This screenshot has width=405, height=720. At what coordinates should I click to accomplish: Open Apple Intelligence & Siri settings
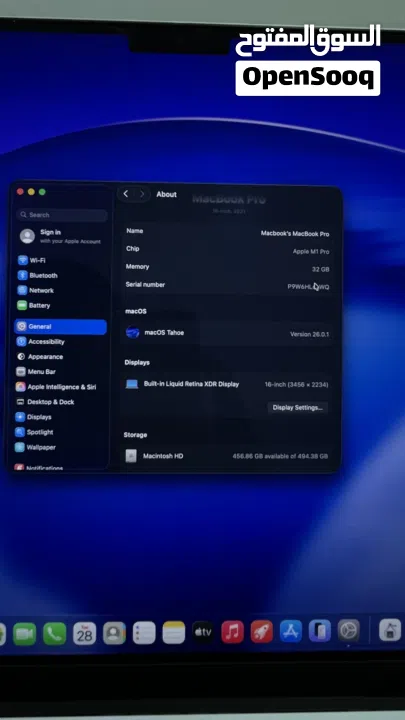click(x=56, y=387)
